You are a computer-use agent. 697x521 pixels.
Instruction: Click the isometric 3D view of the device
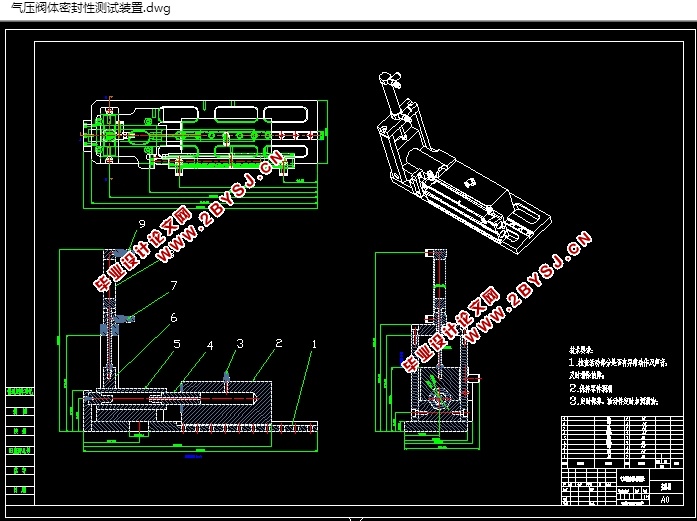(464, 163)
